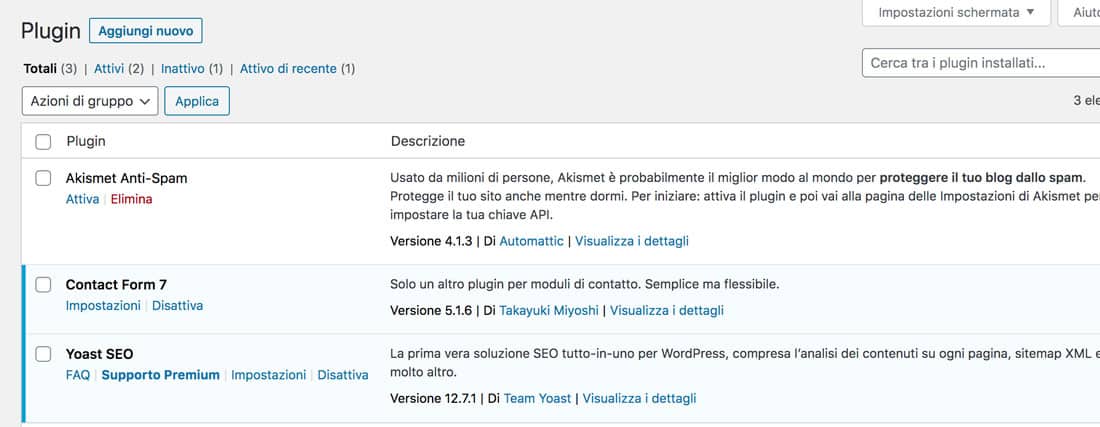
Task: Click Versione 12.7.1 text
Action: point(434,398)
